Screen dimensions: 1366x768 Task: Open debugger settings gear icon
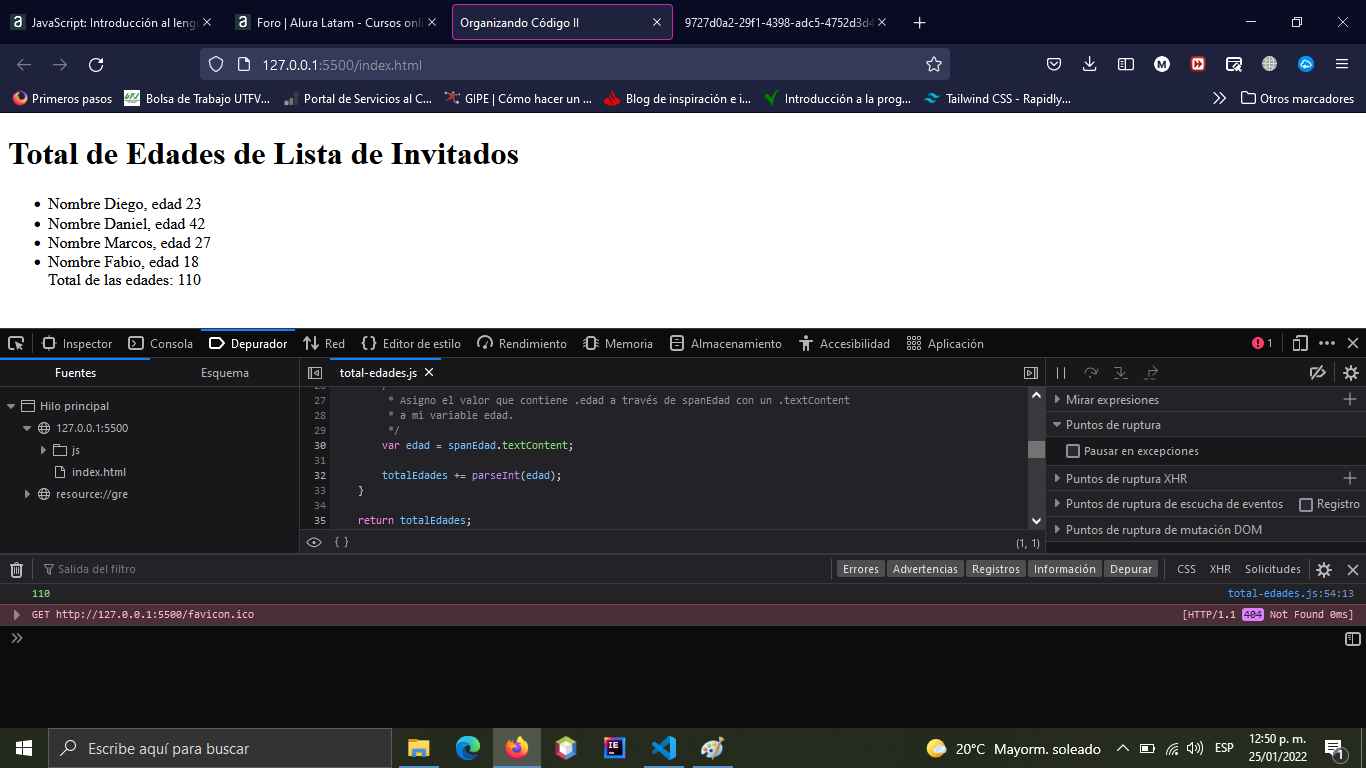1351,373
